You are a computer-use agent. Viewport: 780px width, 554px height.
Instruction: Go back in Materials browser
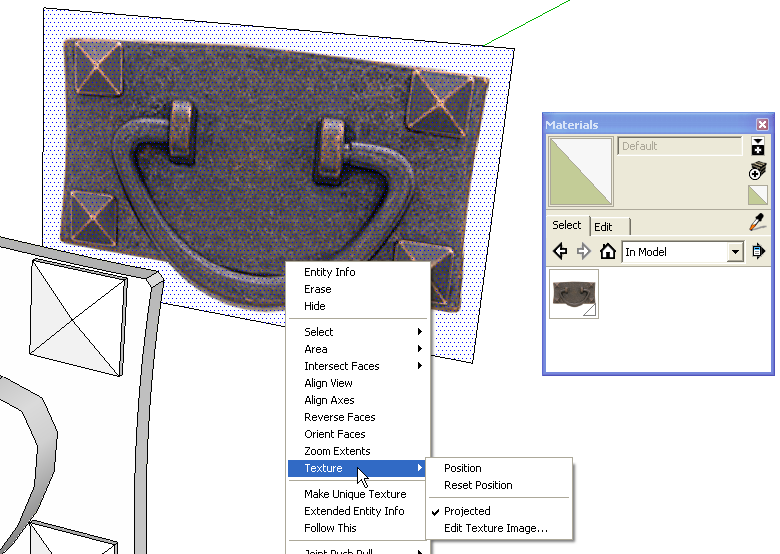point(560,251)
